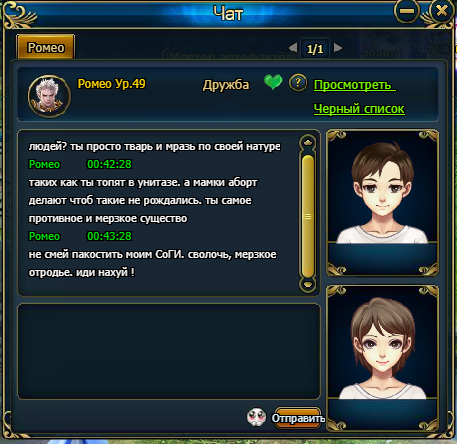
Task: Click the Ромео Ур.49 player name
Action: [112, 84]
